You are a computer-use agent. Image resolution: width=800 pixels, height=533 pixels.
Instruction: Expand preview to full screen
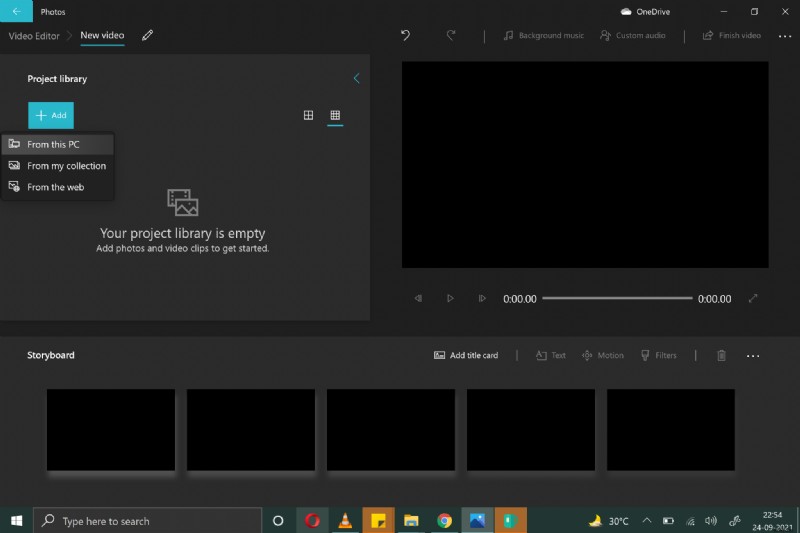click(x=753, y=298)
